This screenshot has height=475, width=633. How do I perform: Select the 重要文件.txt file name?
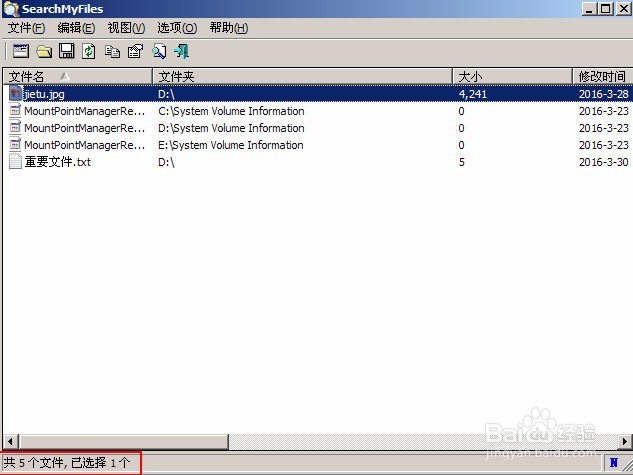[58, 162]
